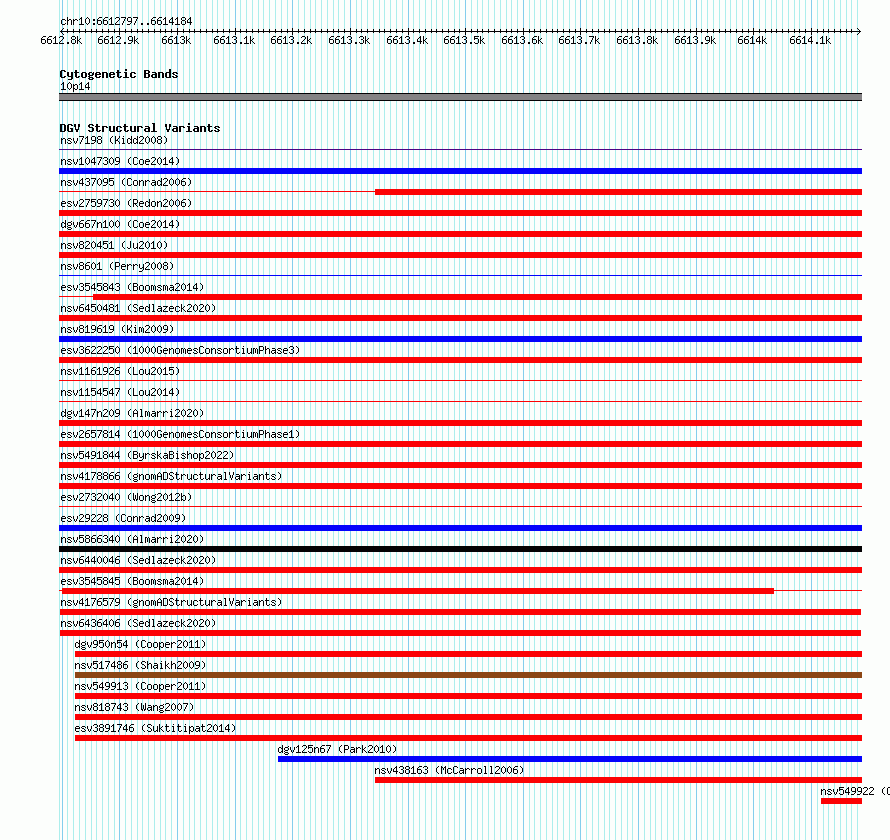The image size is (890, 840).
Task: Click nsv4178866 (gnomADStructuralVariants) label
Action: click(x=171, y=476)
